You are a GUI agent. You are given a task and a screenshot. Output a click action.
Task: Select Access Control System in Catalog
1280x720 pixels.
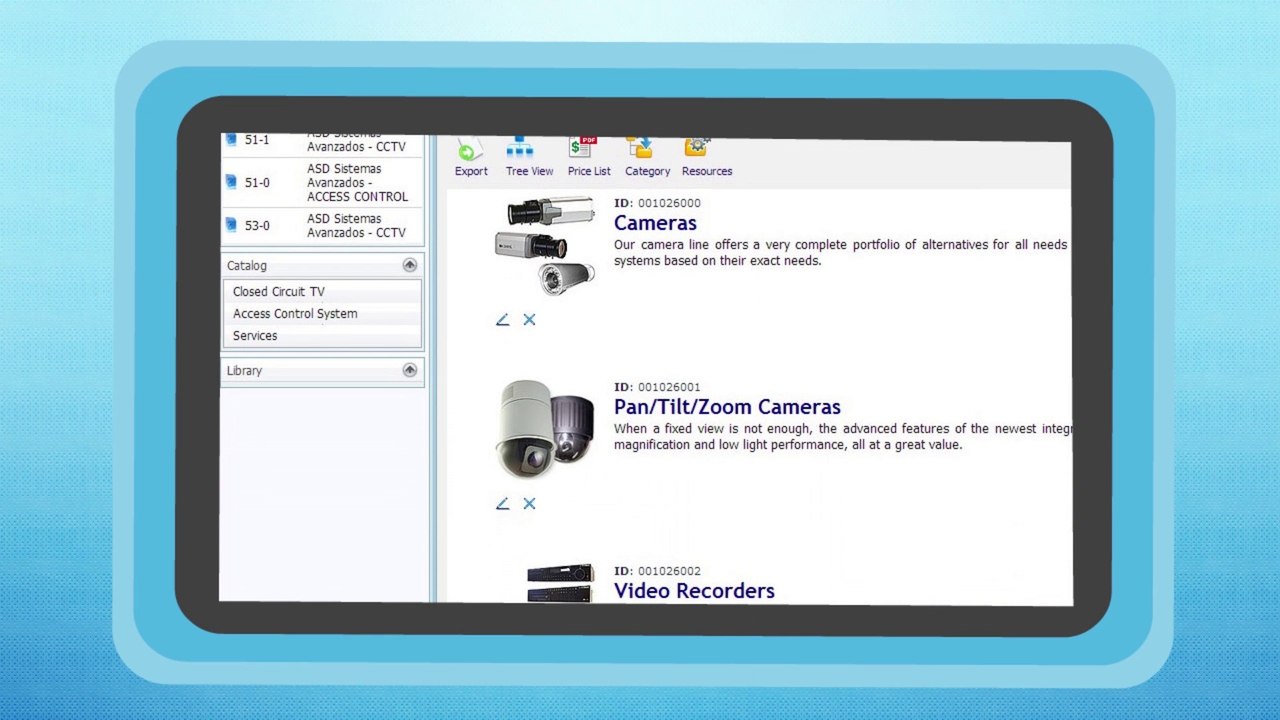(295, 314)
